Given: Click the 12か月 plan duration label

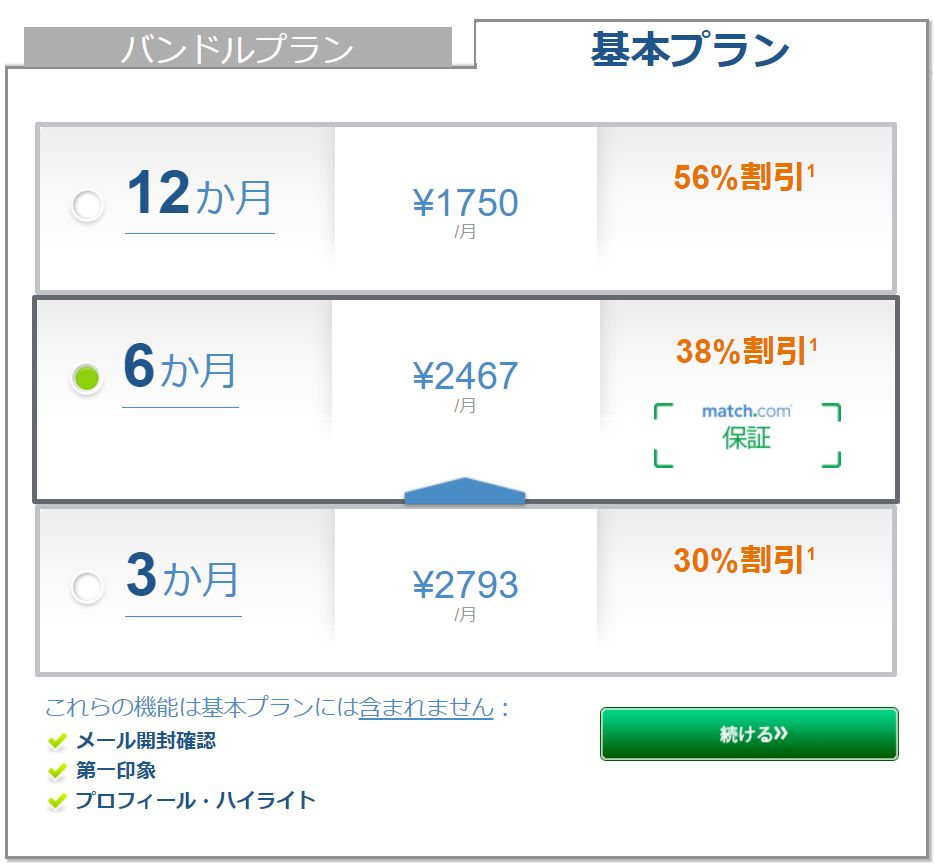Looking at the screenshot, I should (199, 194).
